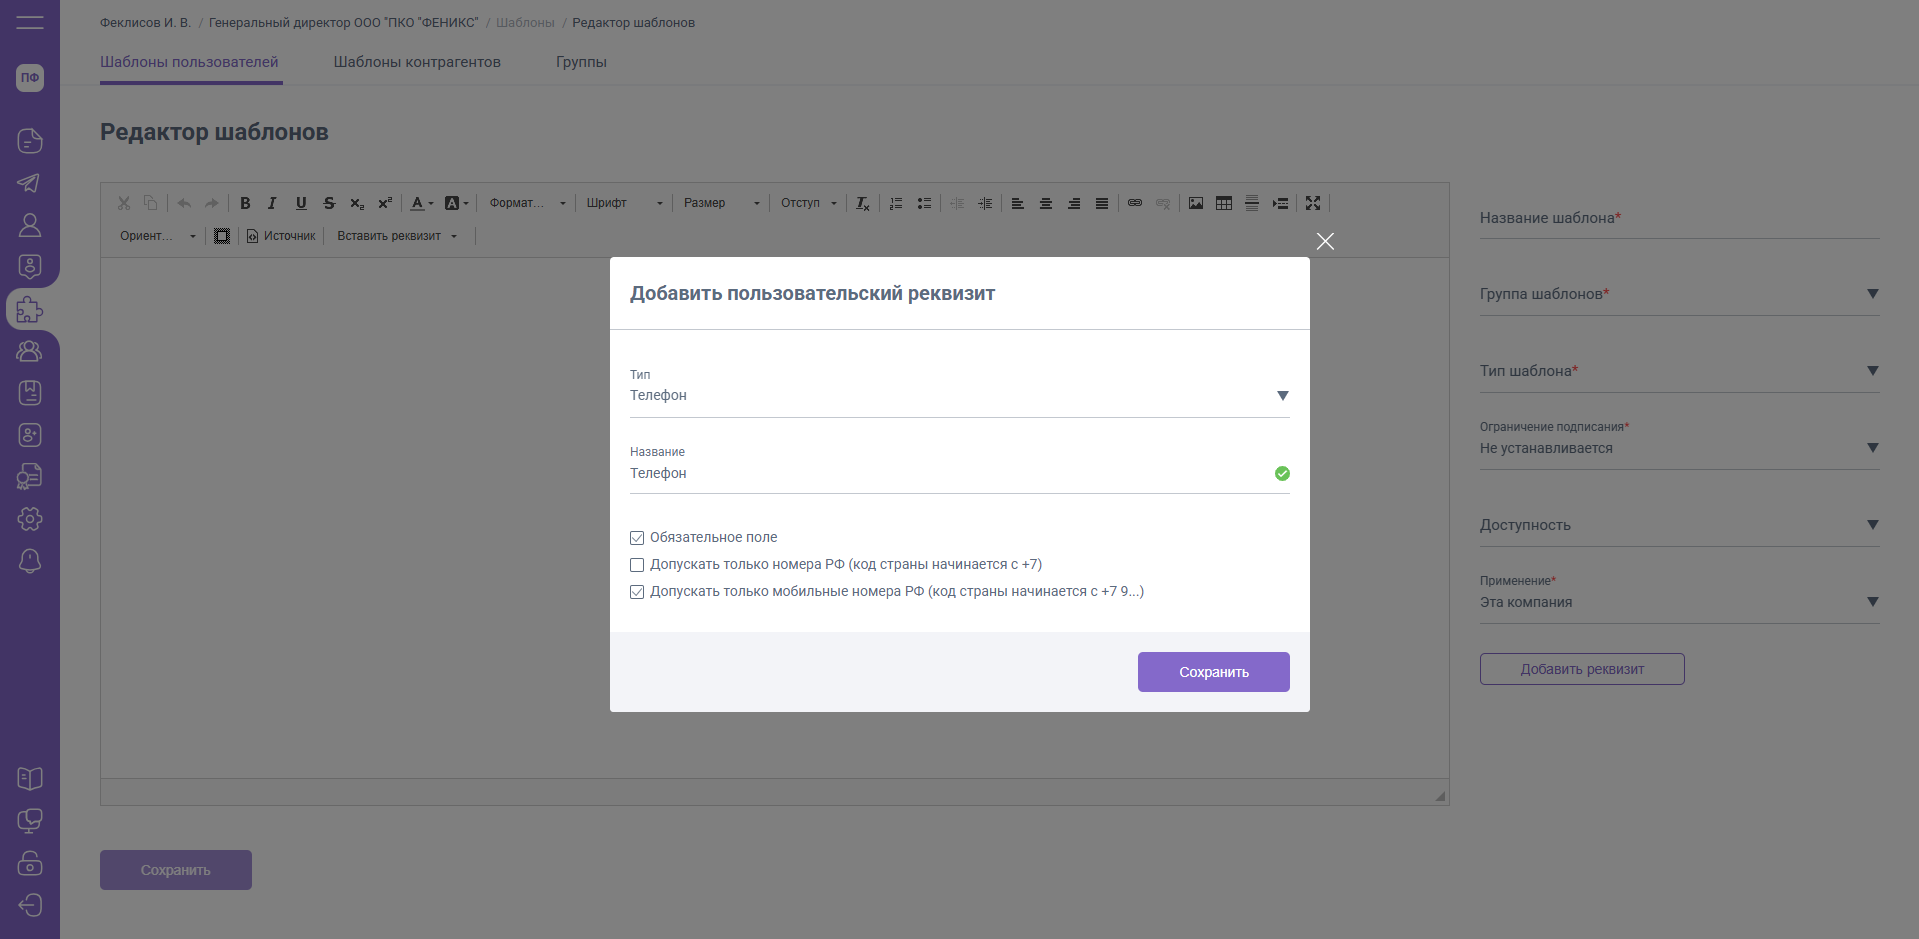This screenshot has height=939, width=1919.
Task: Click the Insert table icon
Action: [1223, 203]
